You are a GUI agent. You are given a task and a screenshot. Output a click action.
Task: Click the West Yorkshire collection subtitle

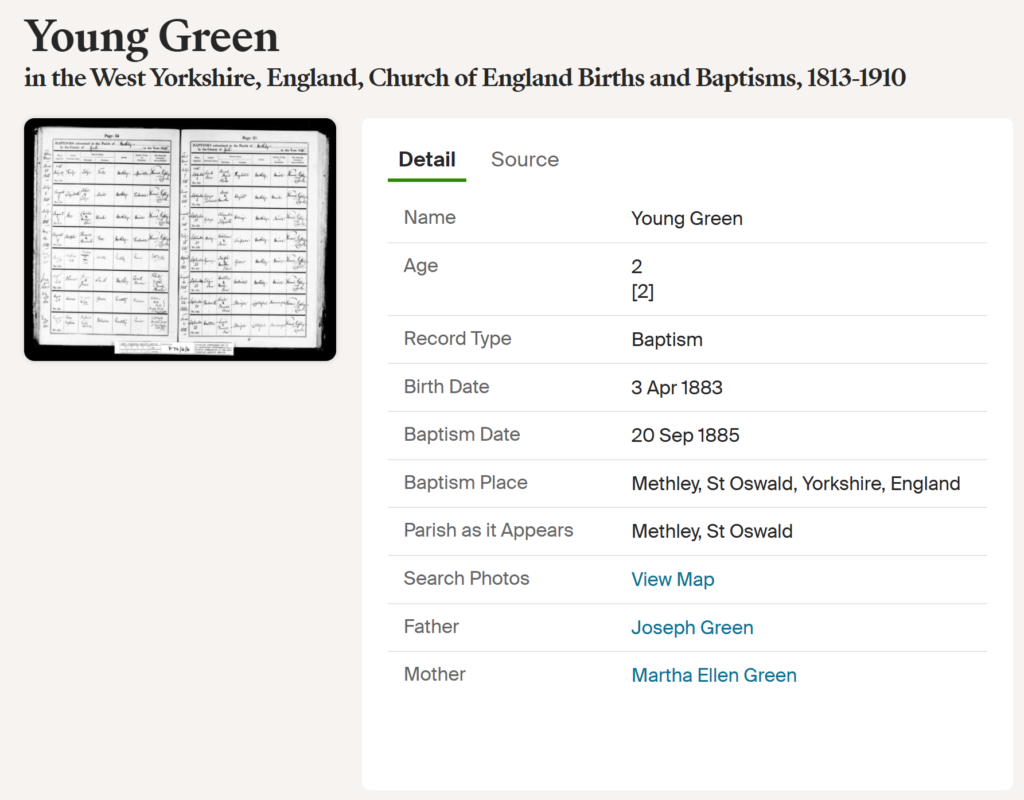[465, 78]
